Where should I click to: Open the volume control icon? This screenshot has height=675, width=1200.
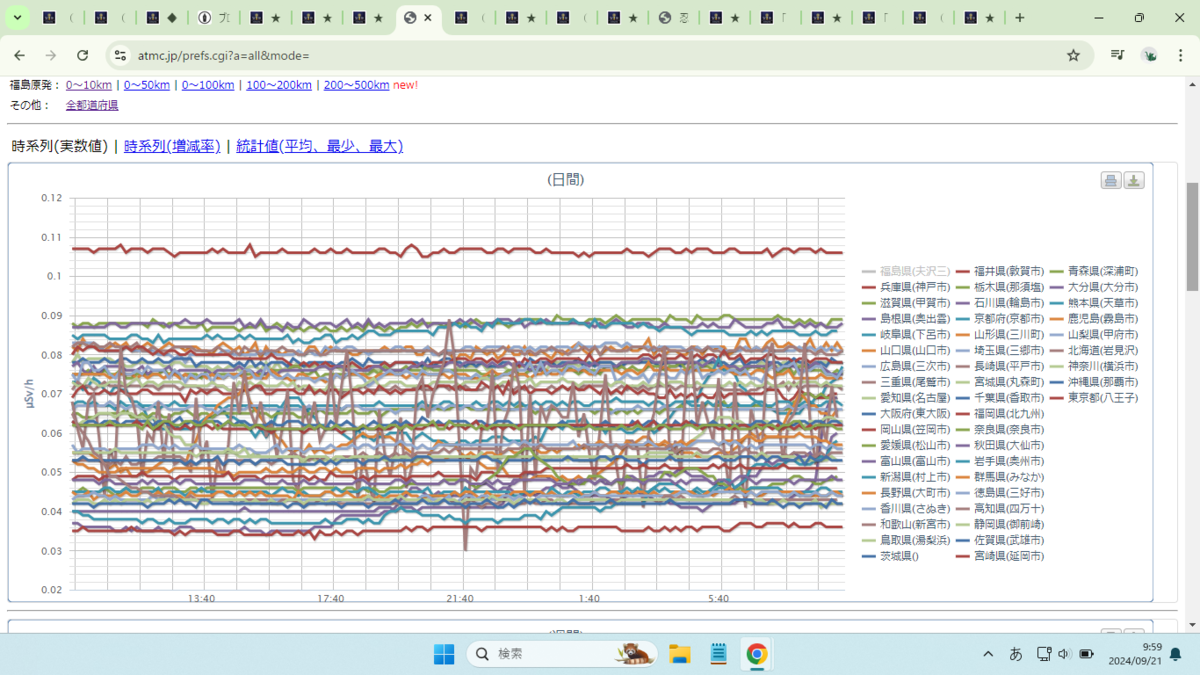coord(1063,654)
